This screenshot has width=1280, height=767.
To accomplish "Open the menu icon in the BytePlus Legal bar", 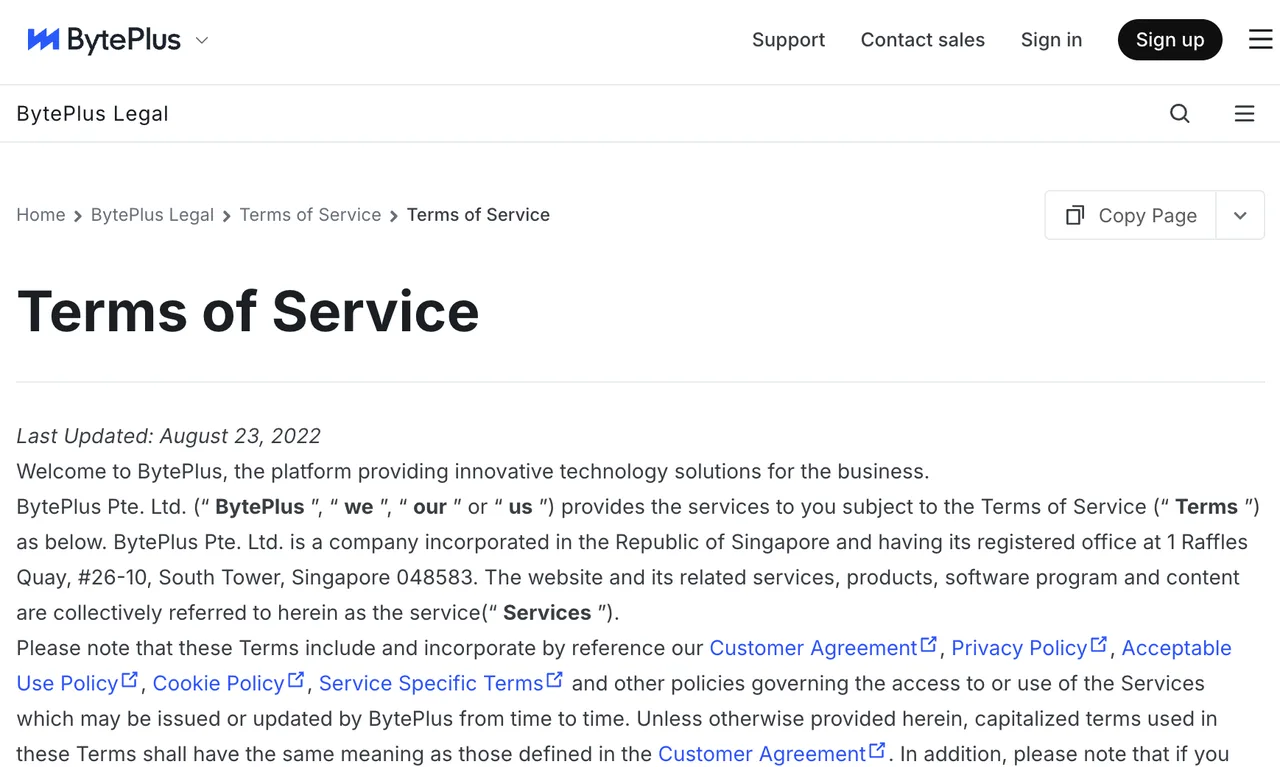I will pos(1244,114).
